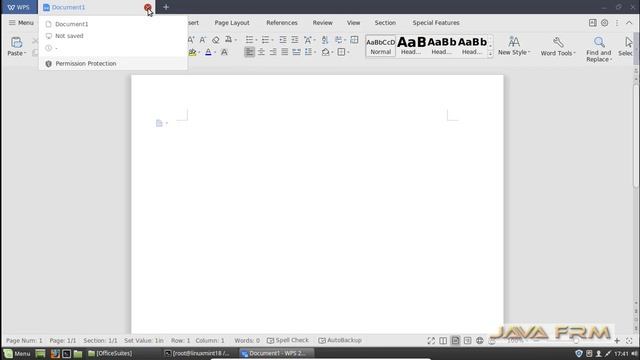The image size is (640, 360).
Task: Click the highlight color marker icon
Action: [x=192, y=52]
